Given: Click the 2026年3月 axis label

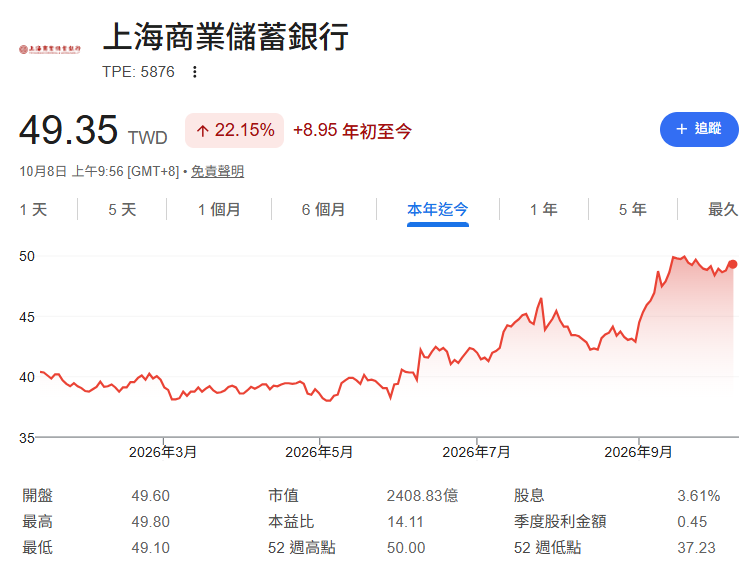Looking at the screenshot, I should click(x=163, y=452).
